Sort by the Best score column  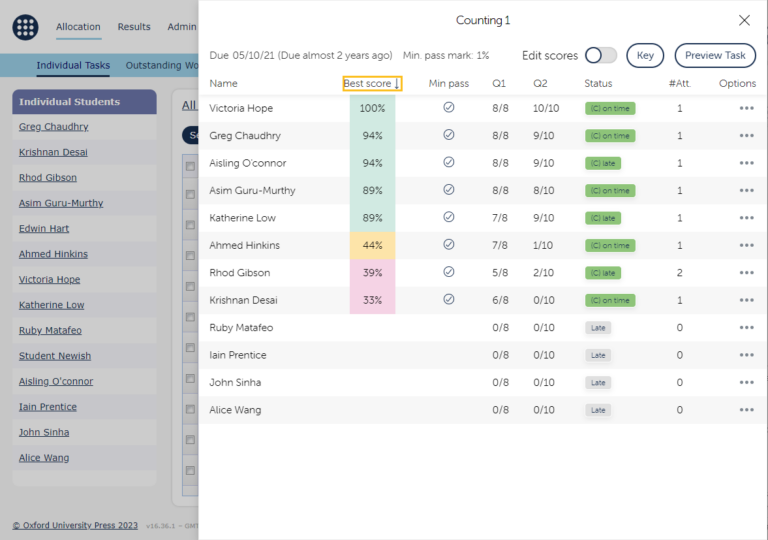pos(371,84)
